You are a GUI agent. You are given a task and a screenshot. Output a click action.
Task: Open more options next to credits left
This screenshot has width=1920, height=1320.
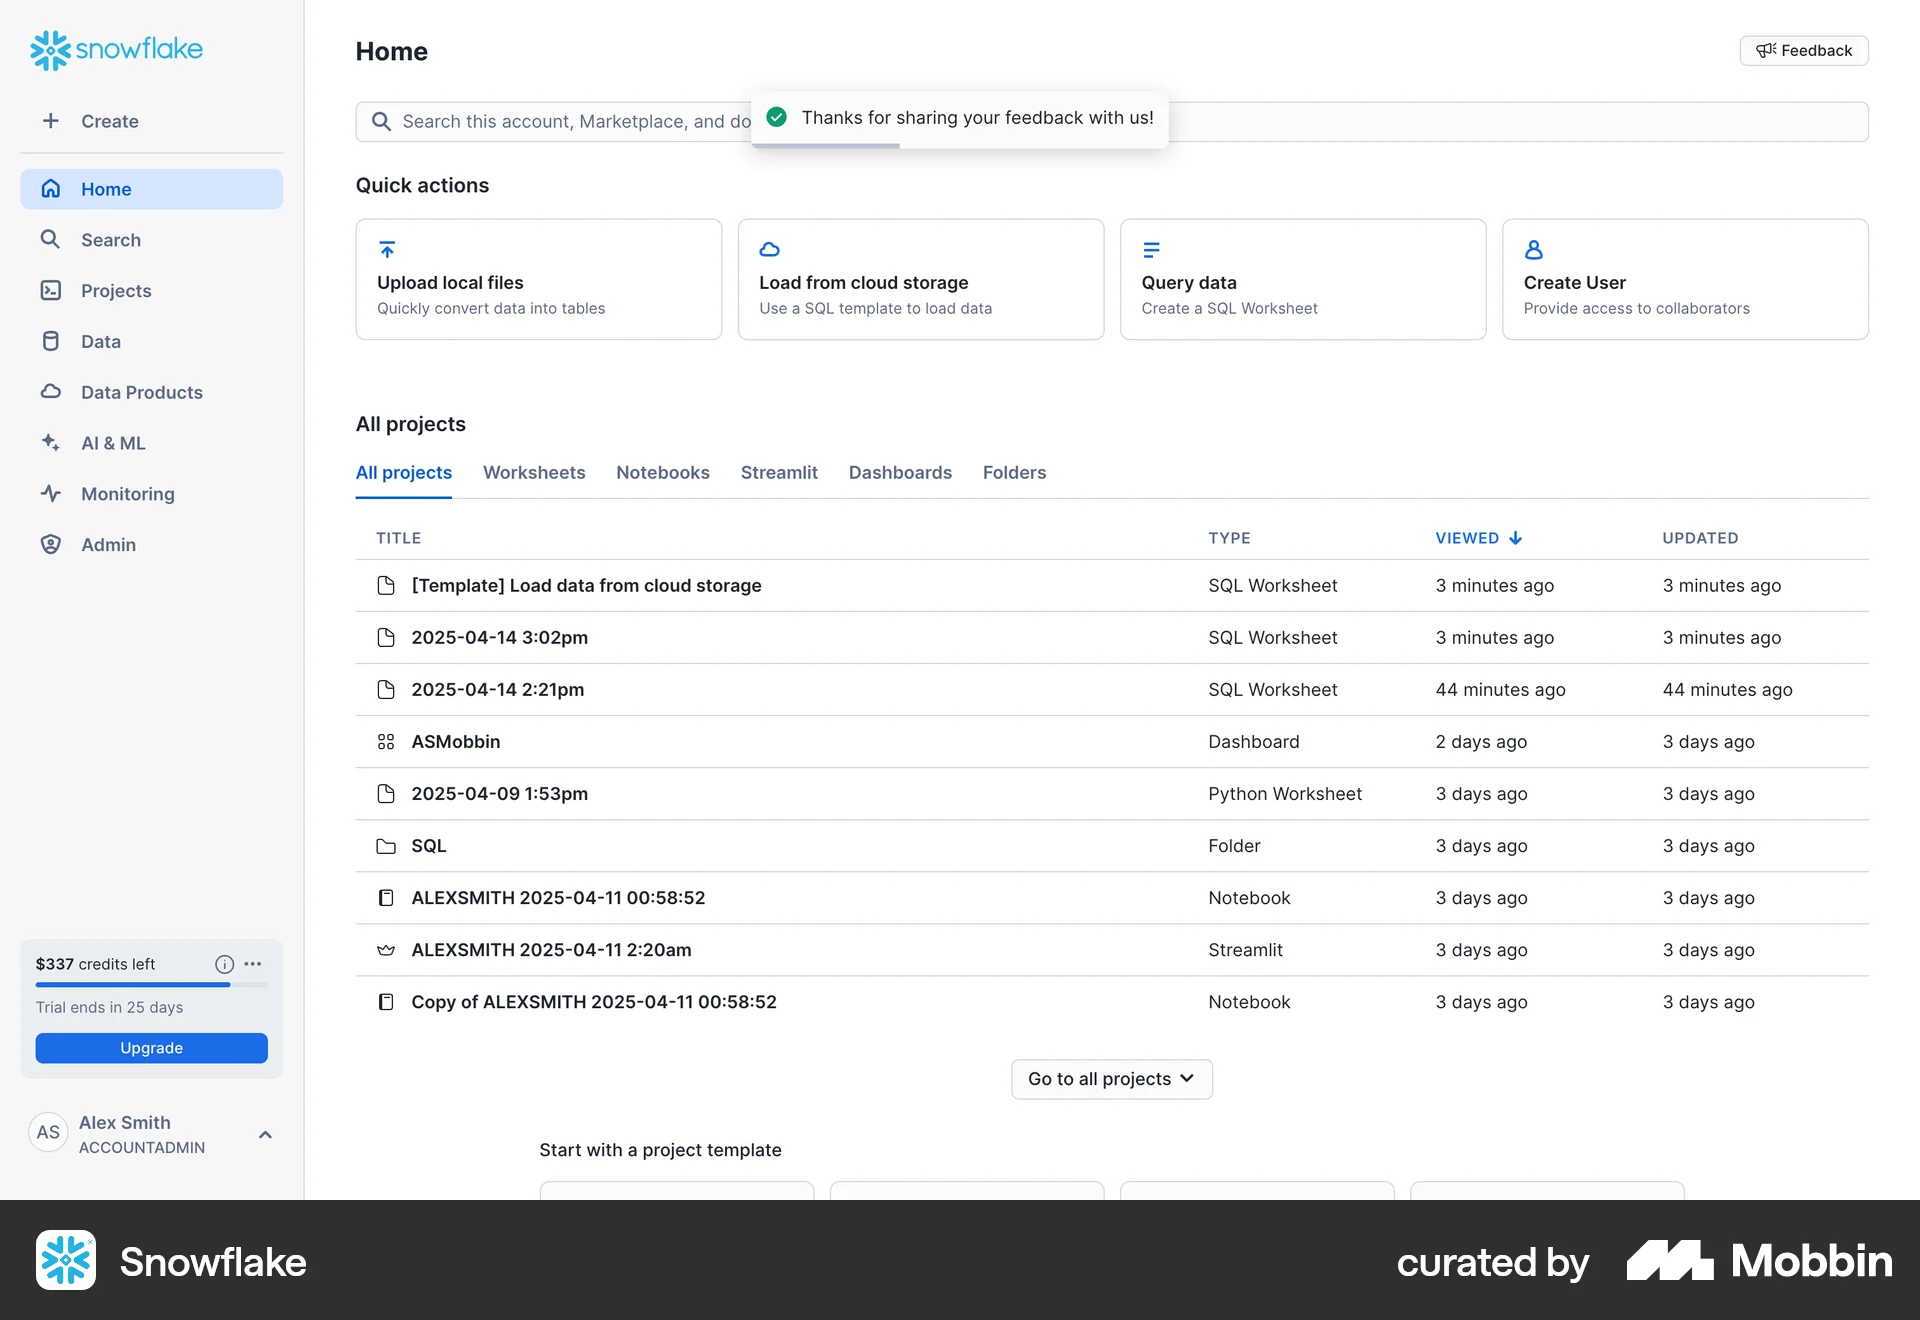point(251,964)
